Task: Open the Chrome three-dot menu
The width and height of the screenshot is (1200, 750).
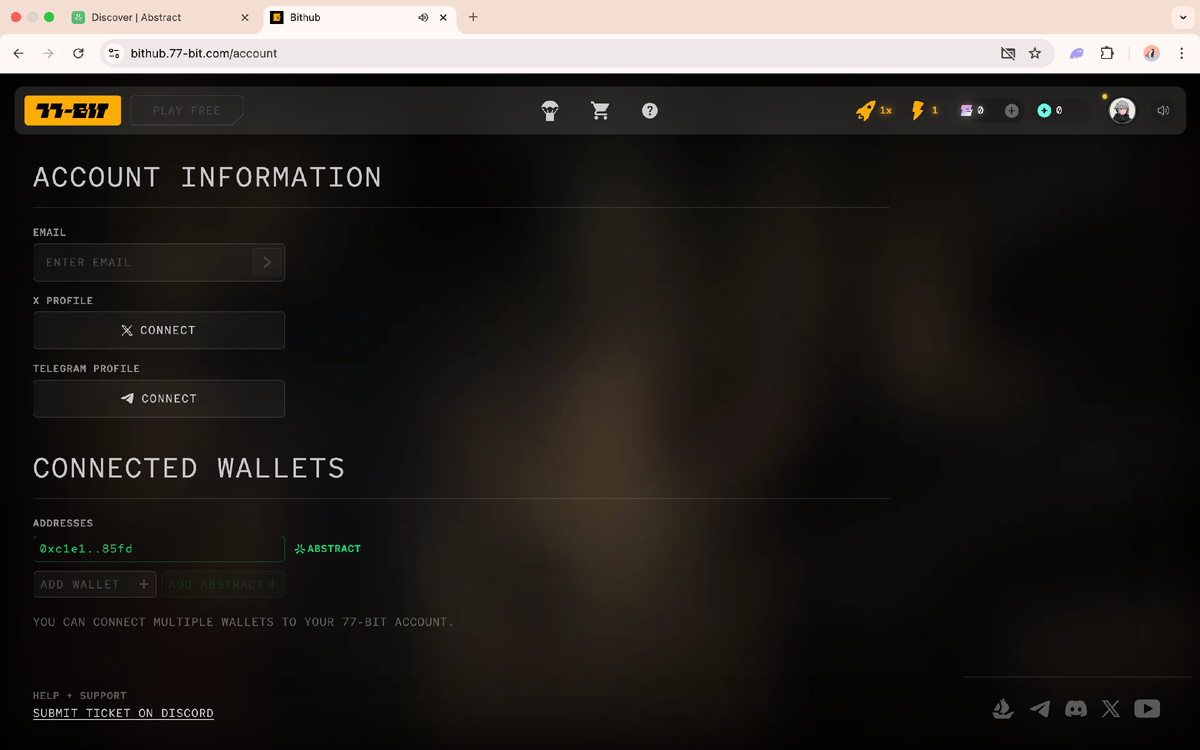Action: click(1181, 53)
